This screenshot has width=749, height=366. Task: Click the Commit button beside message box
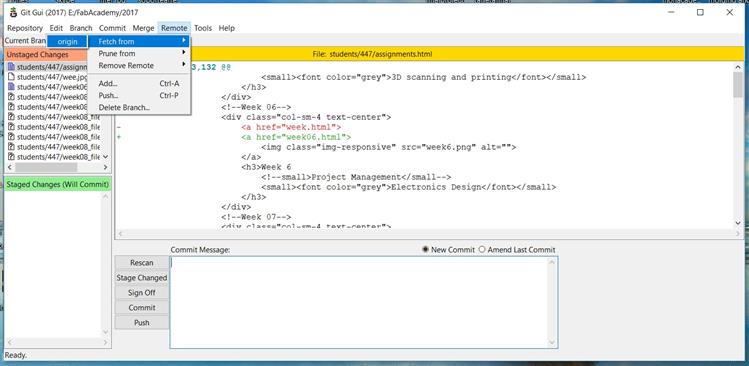(x=142, y=308)
